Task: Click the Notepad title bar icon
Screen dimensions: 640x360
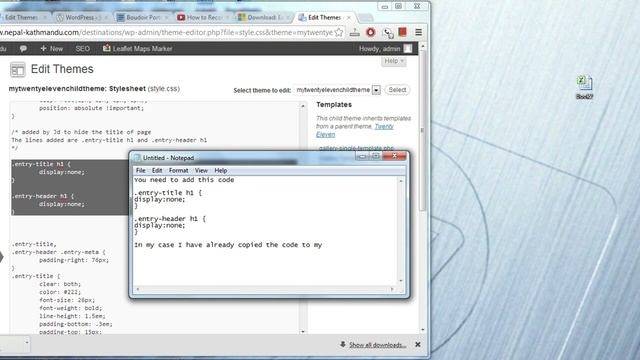Action: pos(137,158)
